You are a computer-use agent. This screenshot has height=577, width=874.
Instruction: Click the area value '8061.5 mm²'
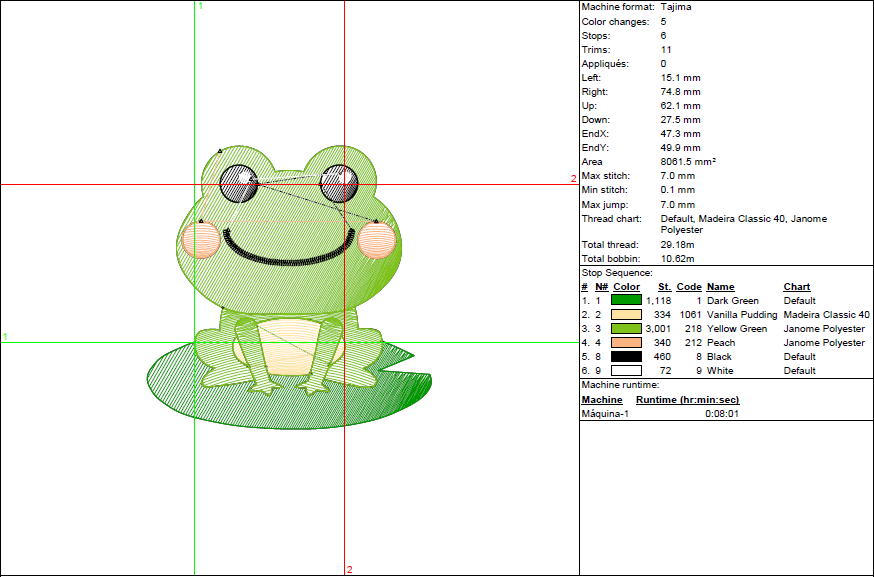coord(688,162)
